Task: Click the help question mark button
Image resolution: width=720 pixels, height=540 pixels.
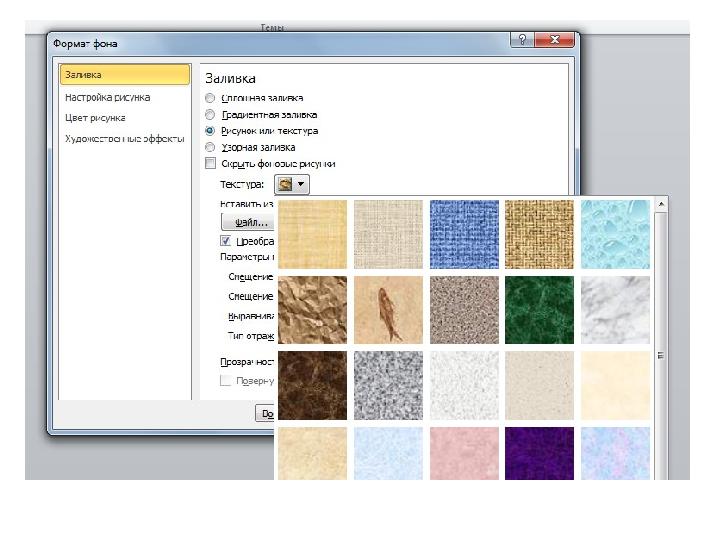Action: coord(522,39)
